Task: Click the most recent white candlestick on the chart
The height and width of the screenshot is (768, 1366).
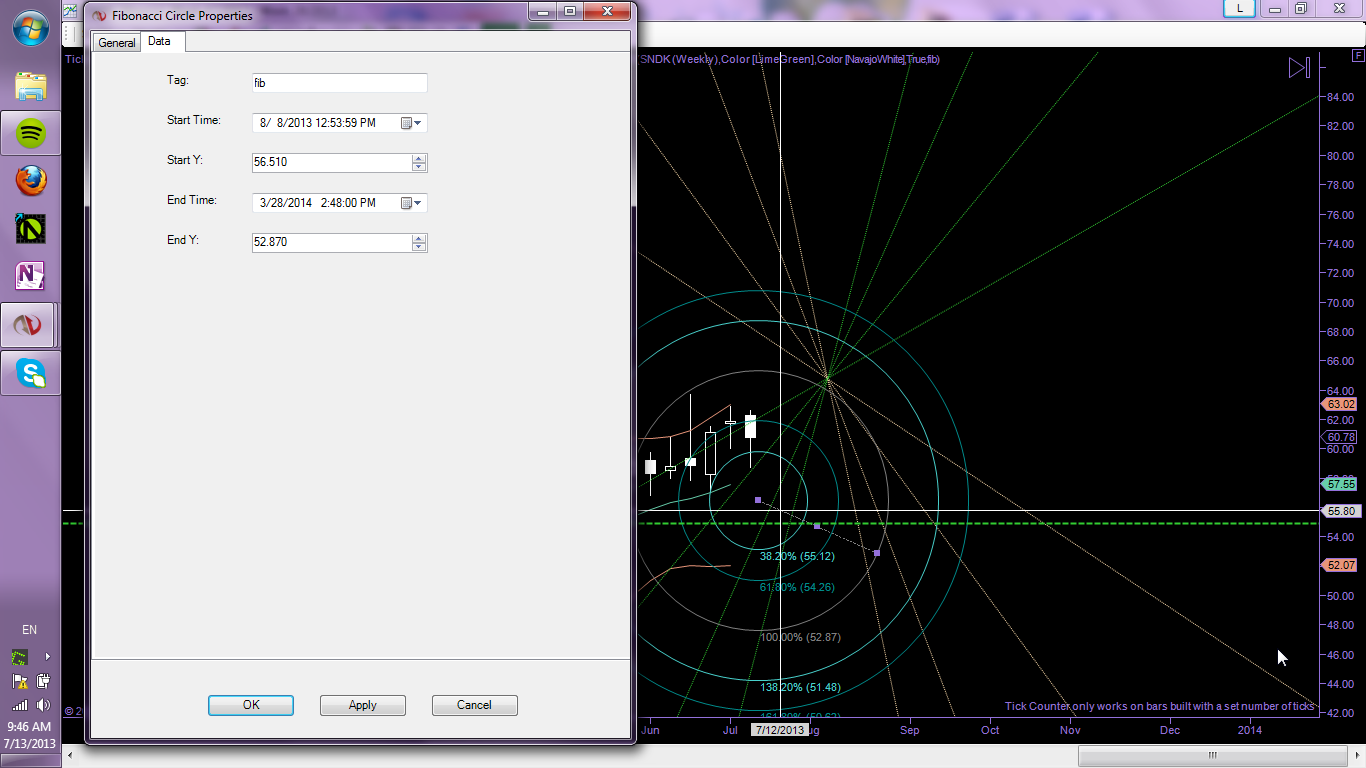Action: tap(750, 426)
